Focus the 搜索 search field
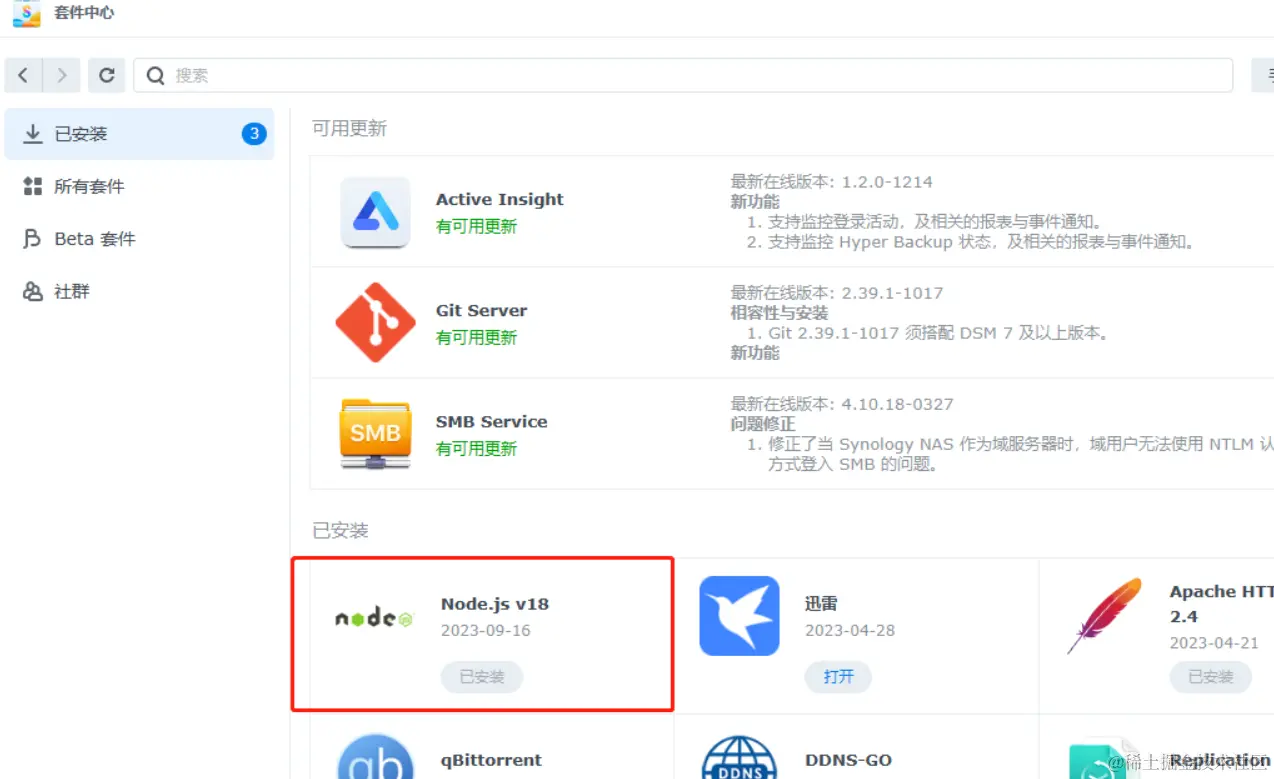This screenshot has height=779, width=1274. (683, 75)
